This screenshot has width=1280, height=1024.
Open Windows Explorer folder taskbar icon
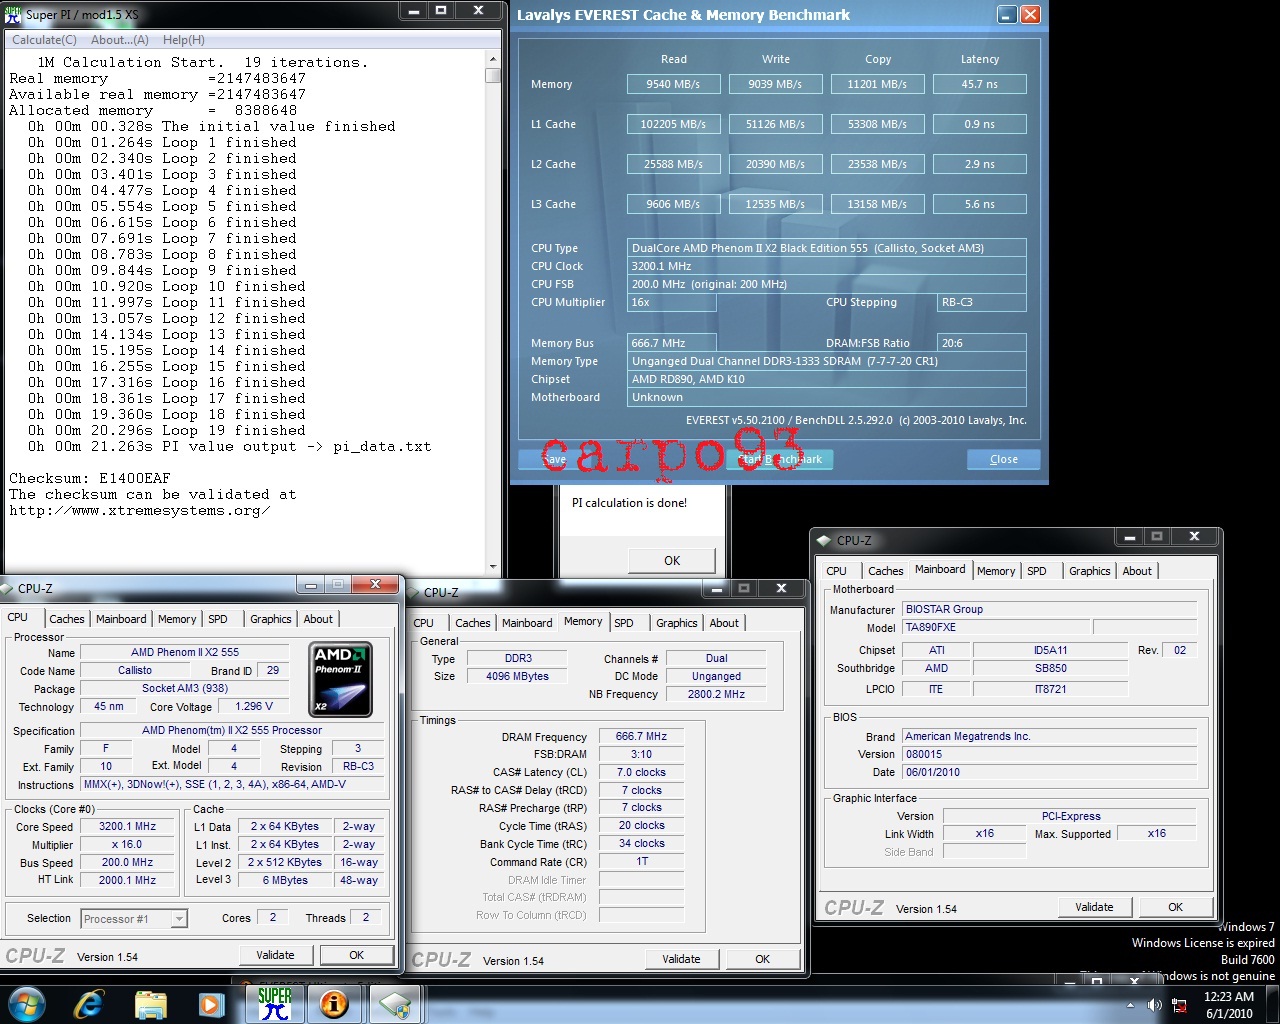[150, 1003]
